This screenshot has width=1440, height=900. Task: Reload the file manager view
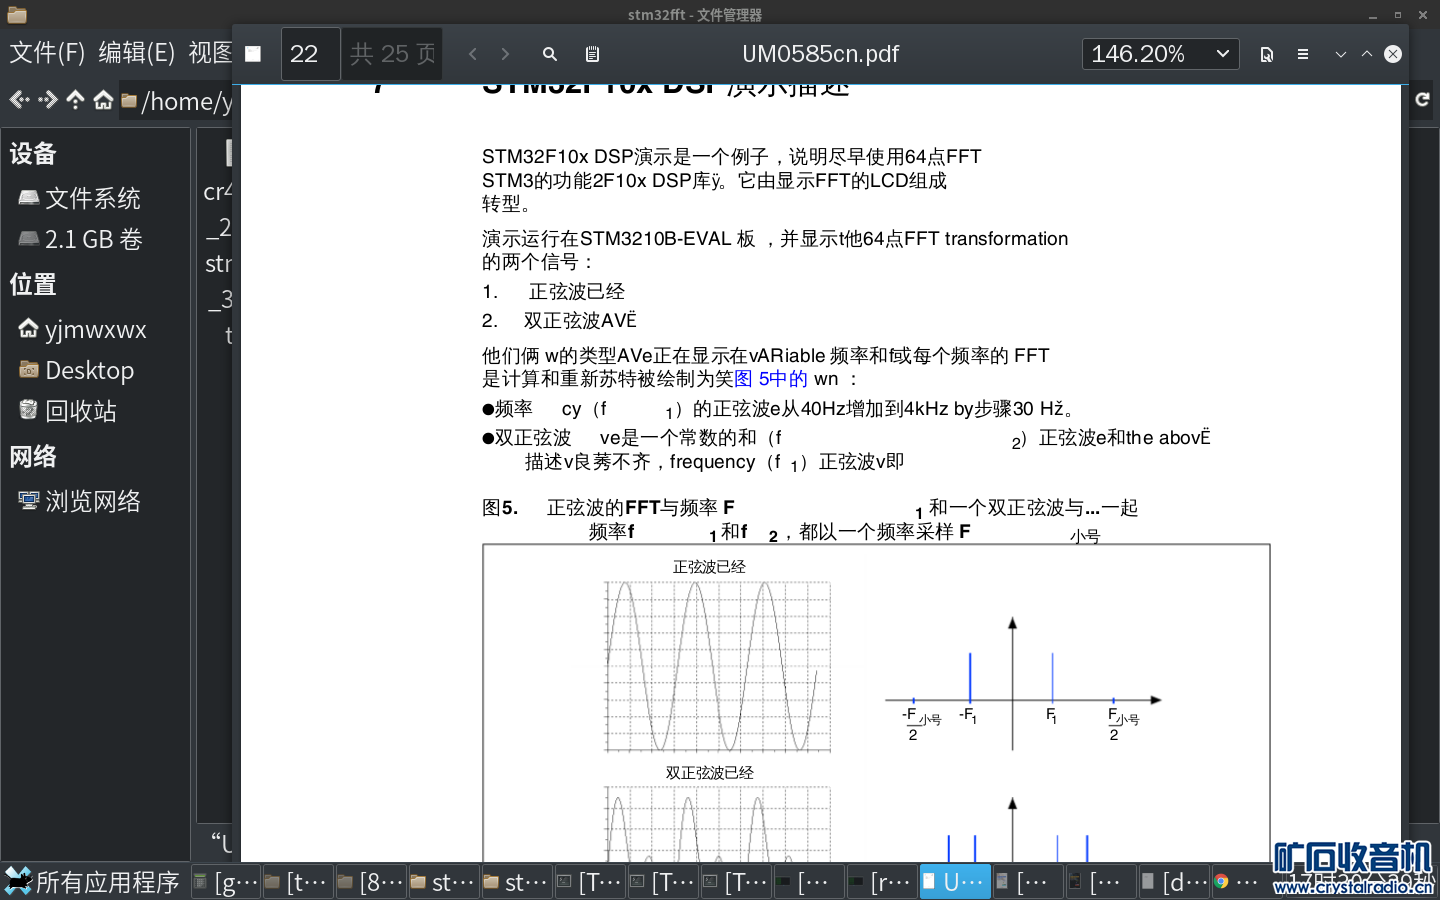(x=1422, y=100)
